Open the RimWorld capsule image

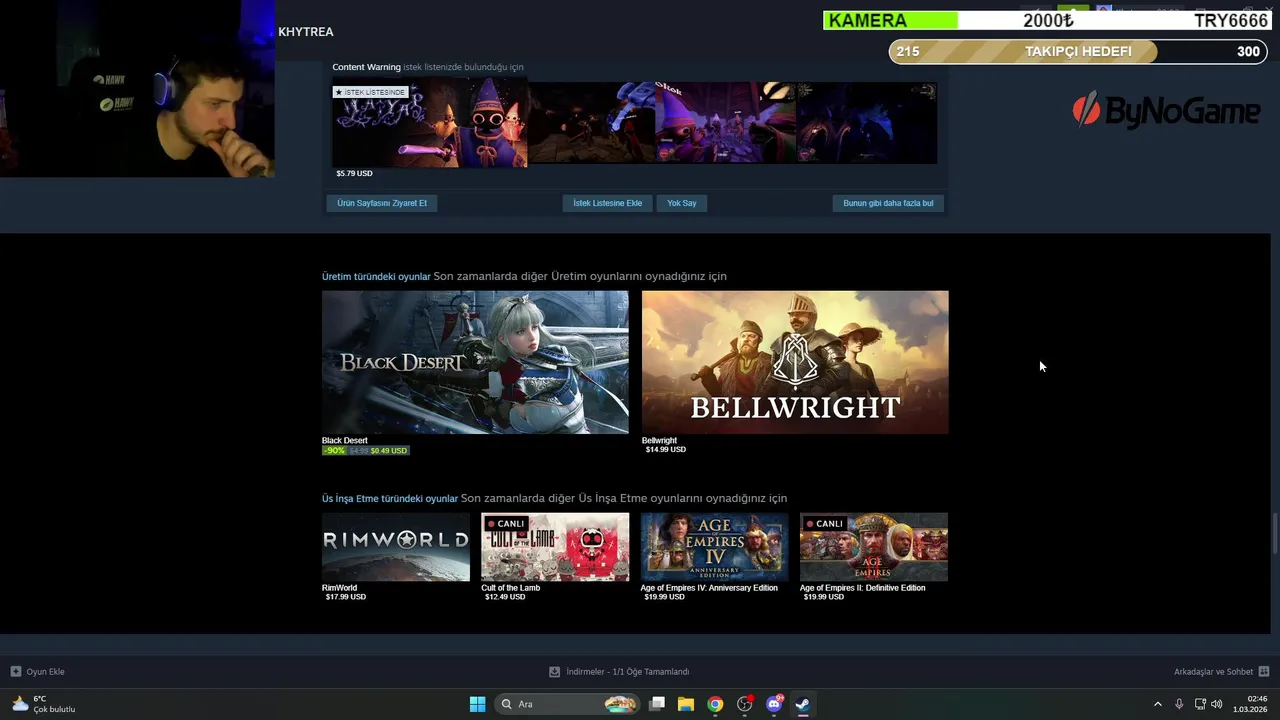point(396,547)
